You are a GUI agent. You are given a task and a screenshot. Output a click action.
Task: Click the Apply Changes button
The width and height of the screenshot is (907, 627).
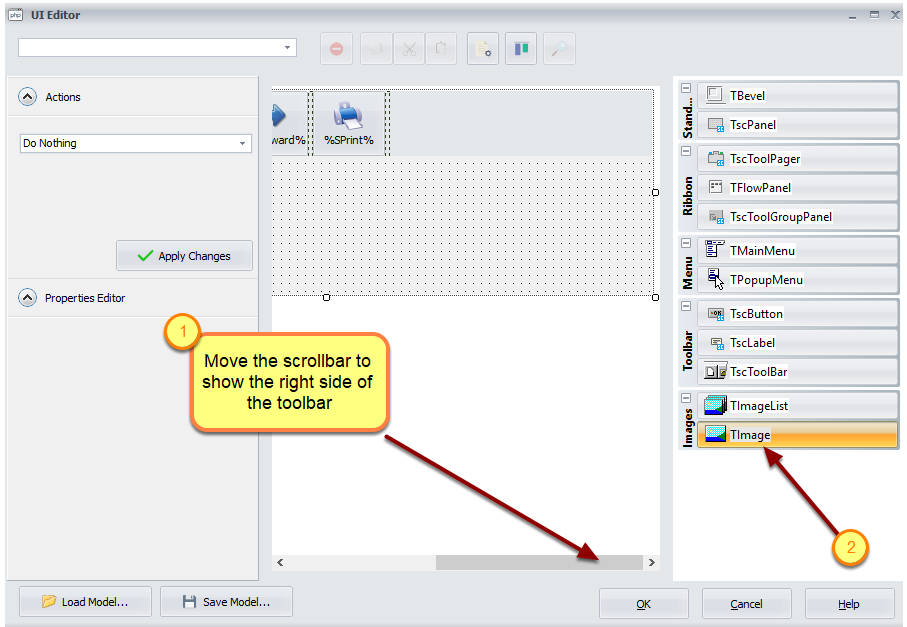pos(184,256)
